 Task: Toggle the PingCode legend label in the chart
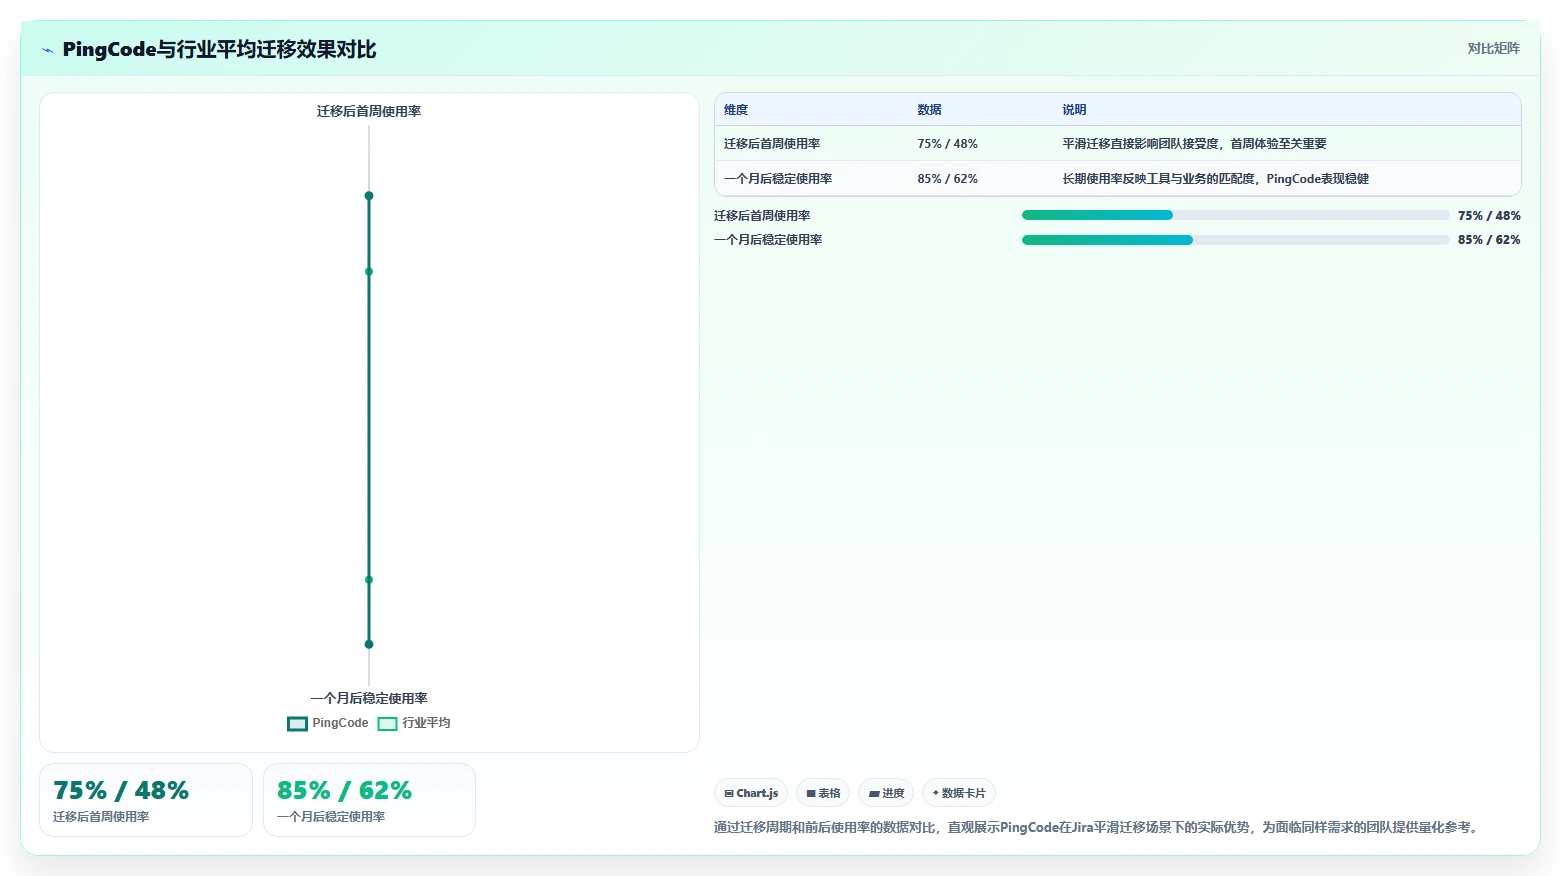tap(340, 723)
